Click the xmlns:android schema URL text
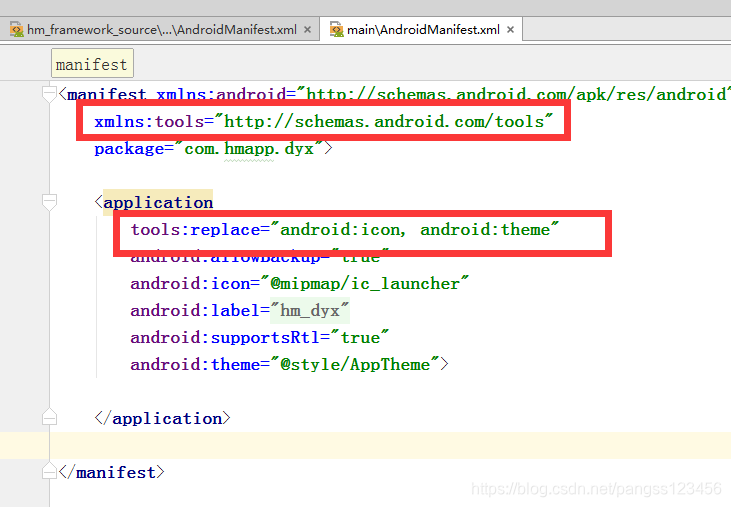Screen dimensions: 731x507 (515, 95)
